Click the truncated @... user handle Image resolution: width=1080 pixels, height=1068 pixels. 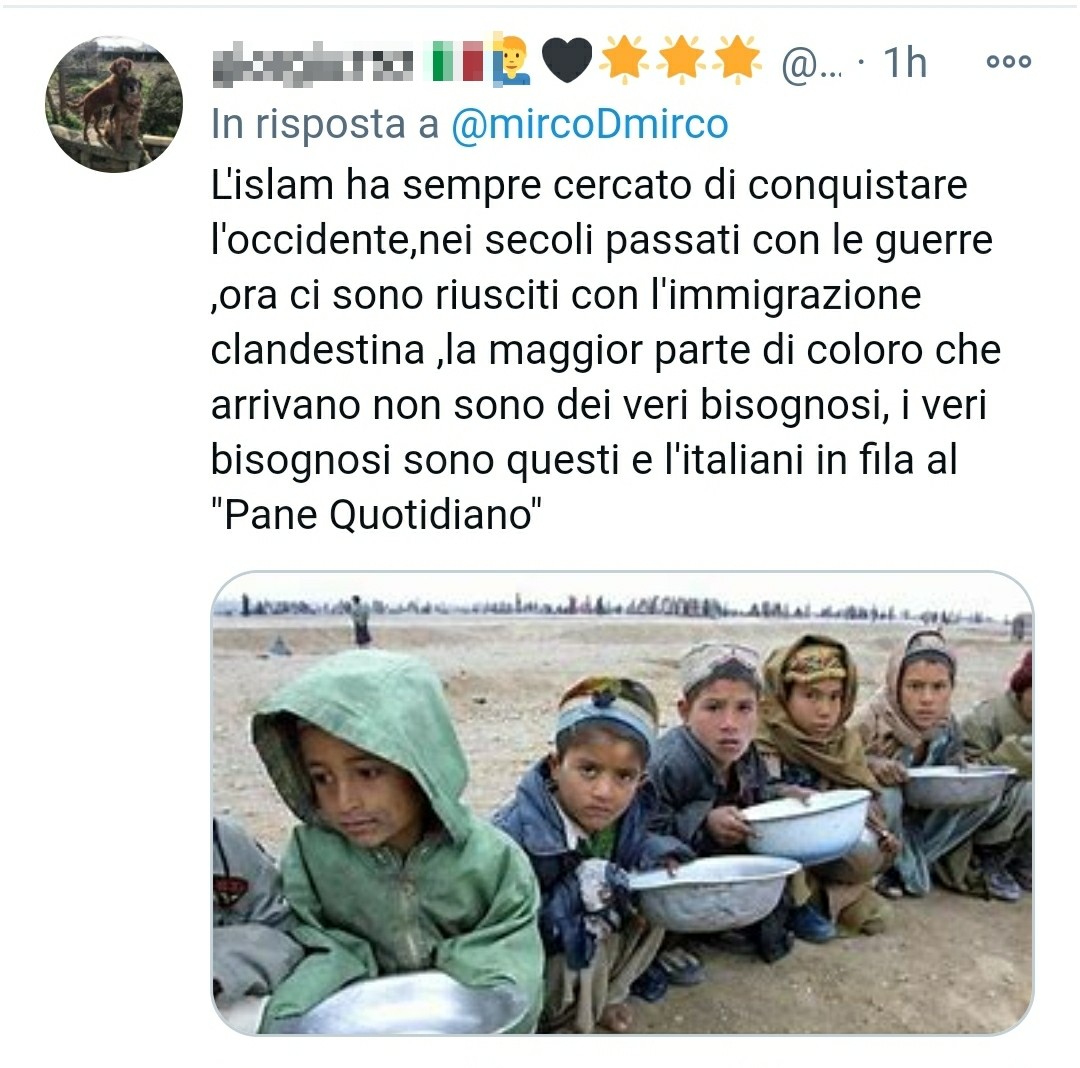[811, 65]
